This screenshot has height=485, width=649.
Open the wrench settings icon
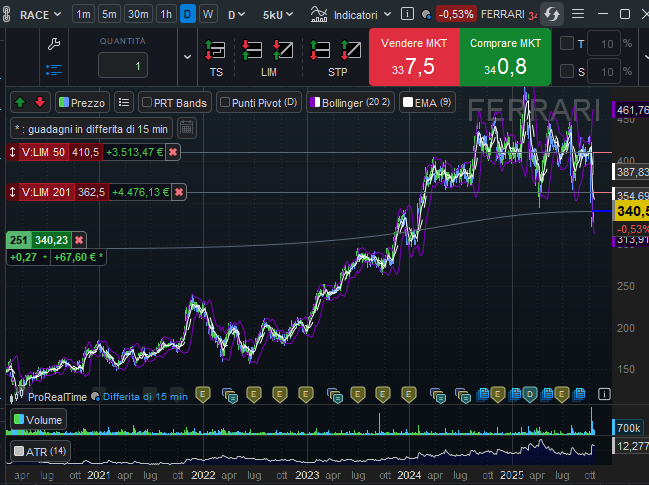point(54,45)
